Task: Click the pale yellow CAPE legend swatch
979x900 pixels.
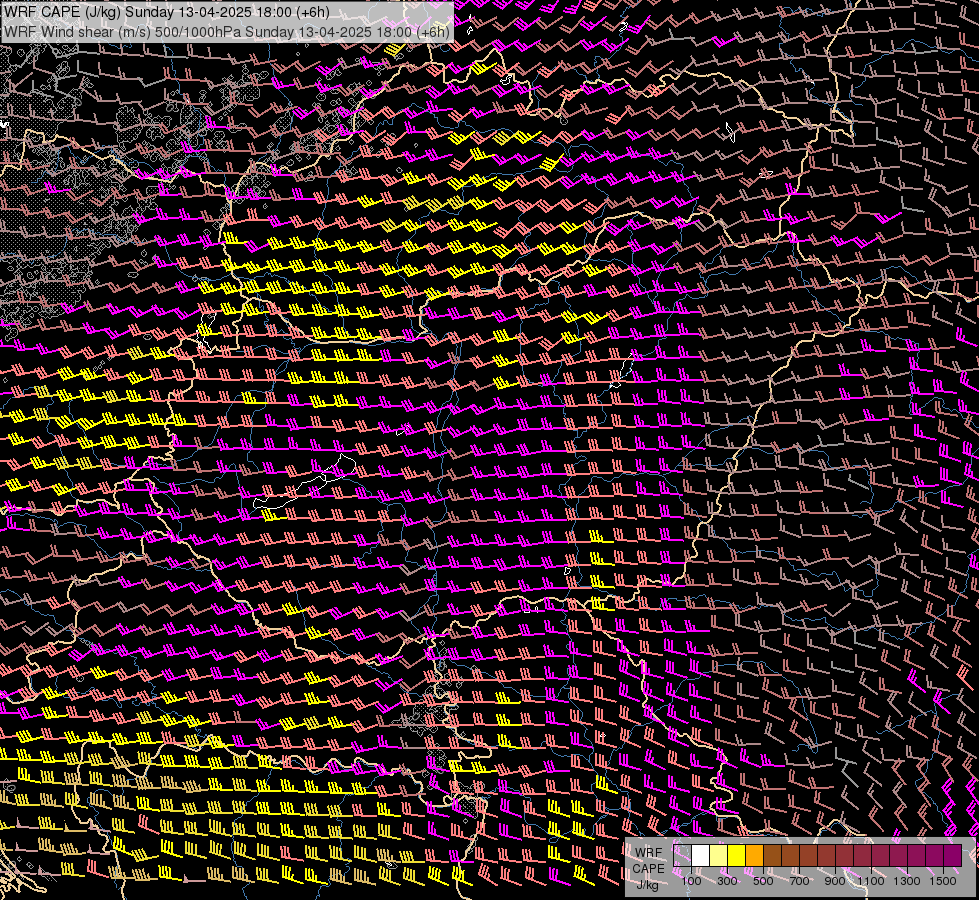Action: click(x=719, y=856)
